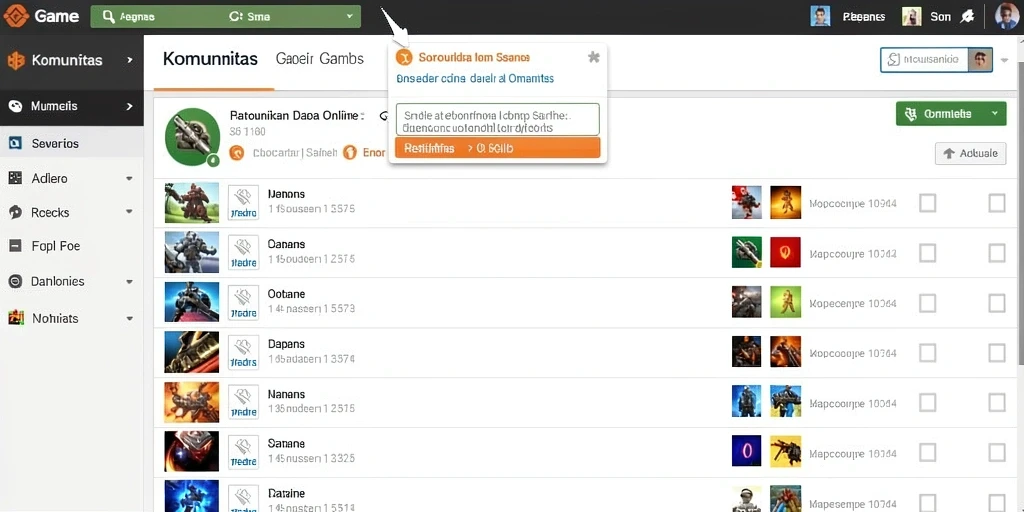Click the green community avatar icon
Viewport: 1024px width, 512px height.
pos(192,136)
